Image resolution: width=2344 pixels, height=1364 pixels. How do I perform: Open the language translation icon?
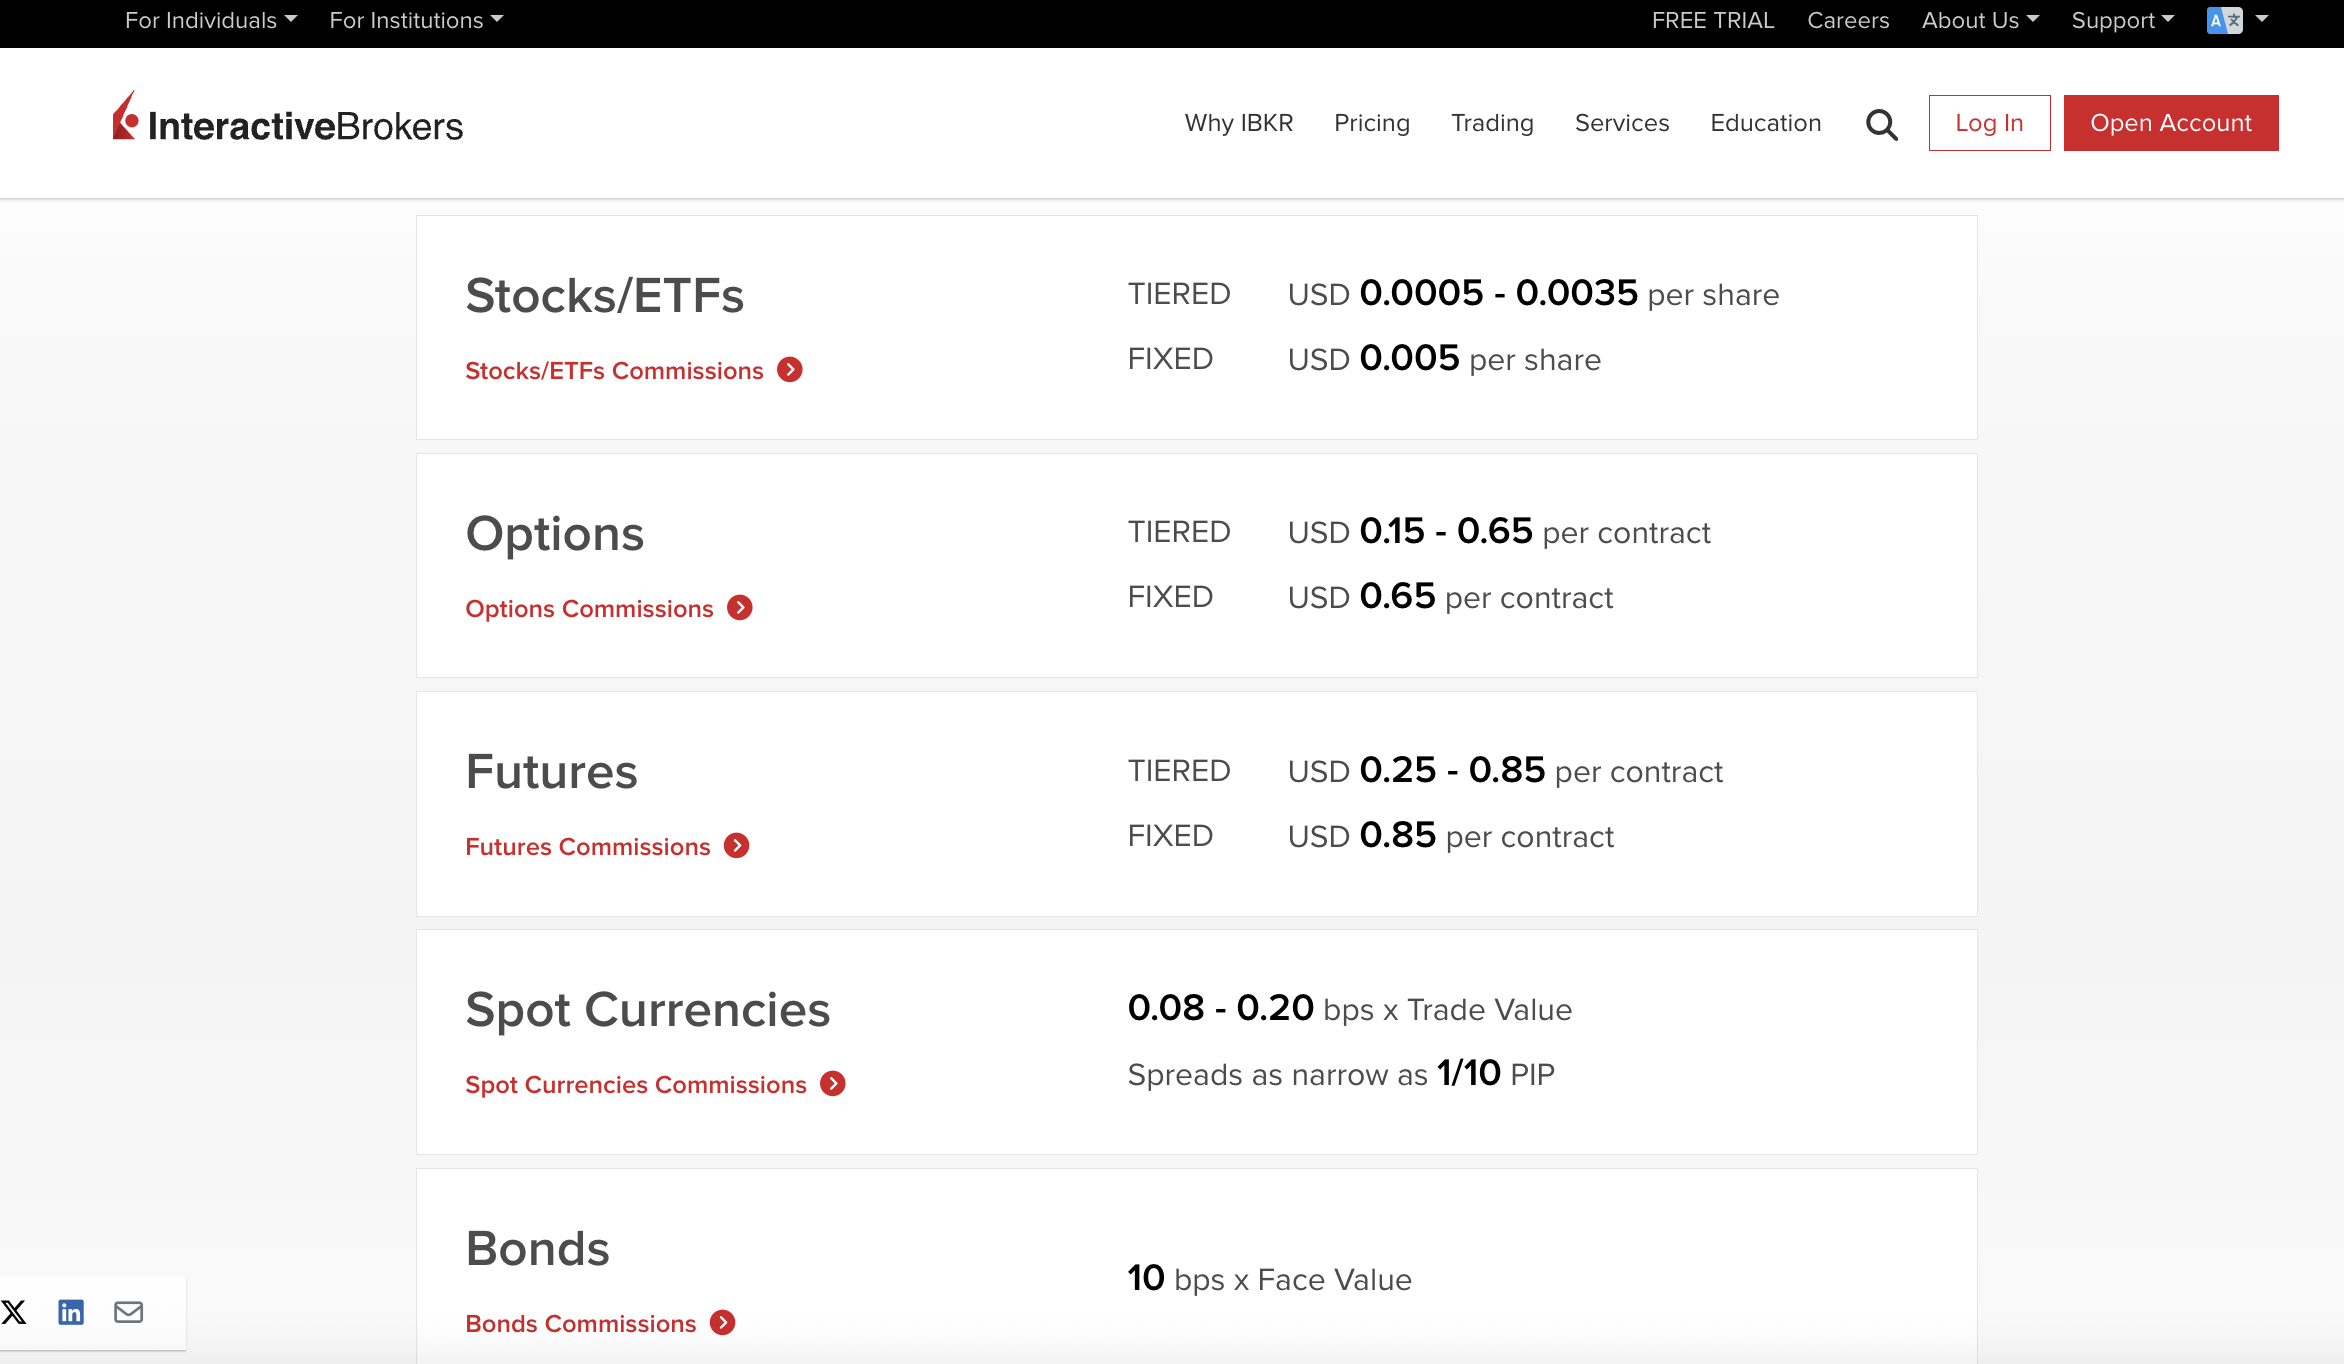click(x=2225, y=20)
